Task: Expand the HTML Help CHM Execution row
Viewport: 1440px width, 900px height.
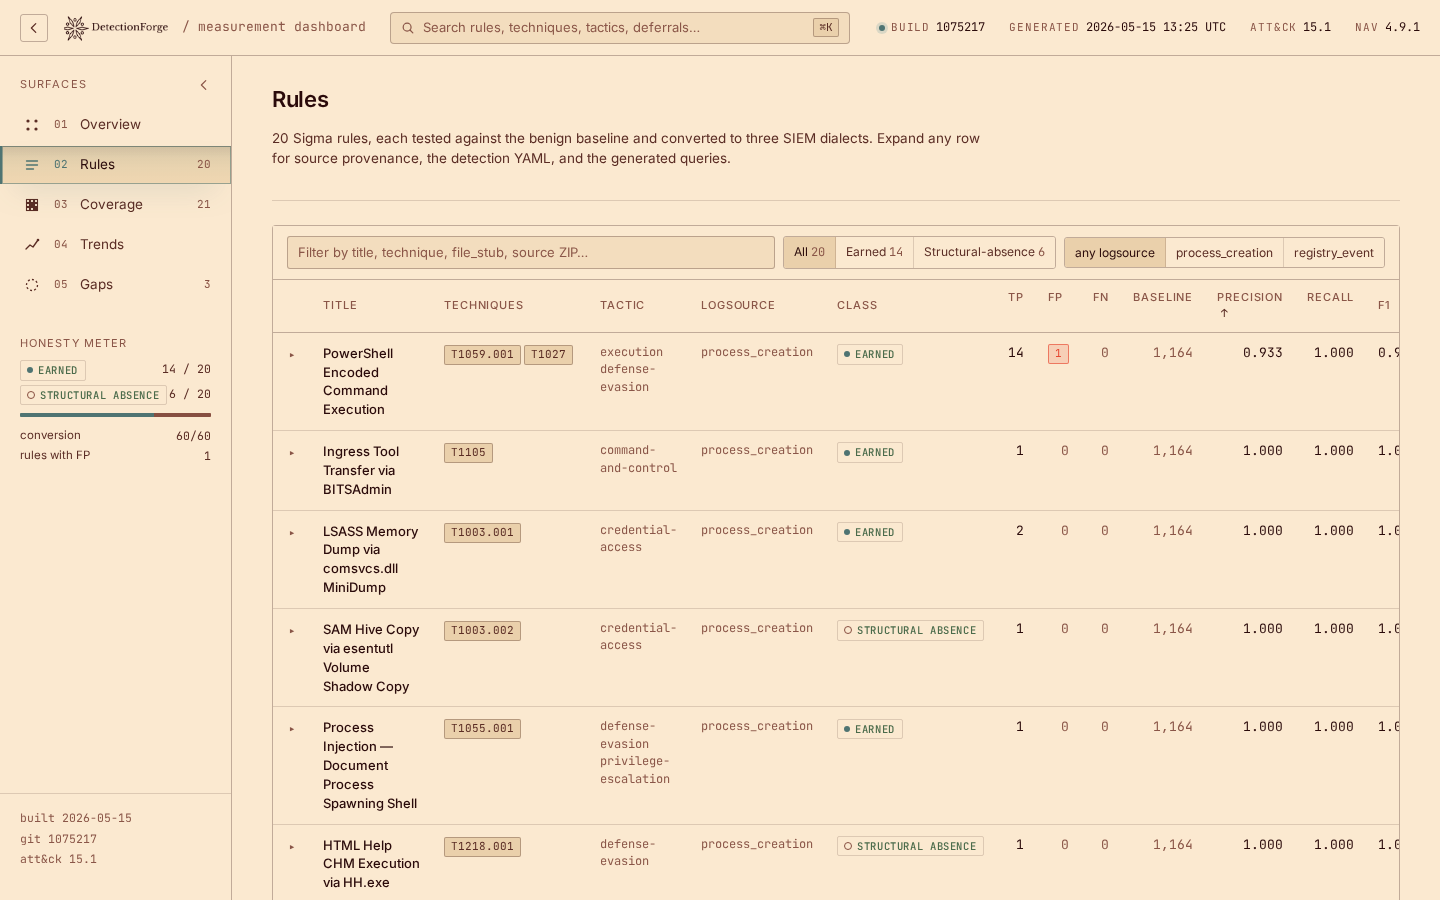Action: point(292,847)
